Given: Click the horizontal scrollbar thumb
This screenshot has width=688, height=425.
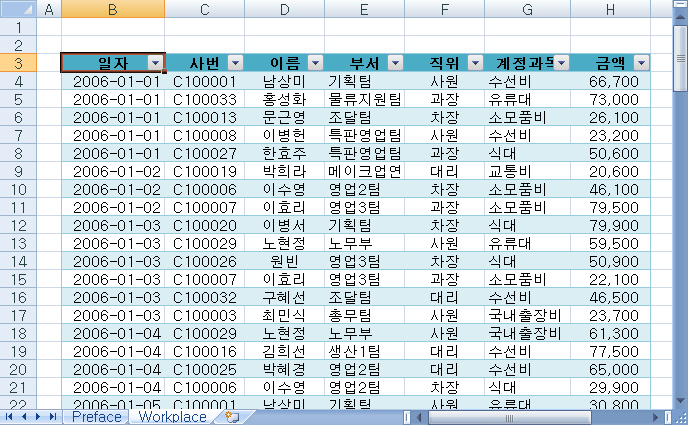Looking at the screenshot, I should coord(510,417).
